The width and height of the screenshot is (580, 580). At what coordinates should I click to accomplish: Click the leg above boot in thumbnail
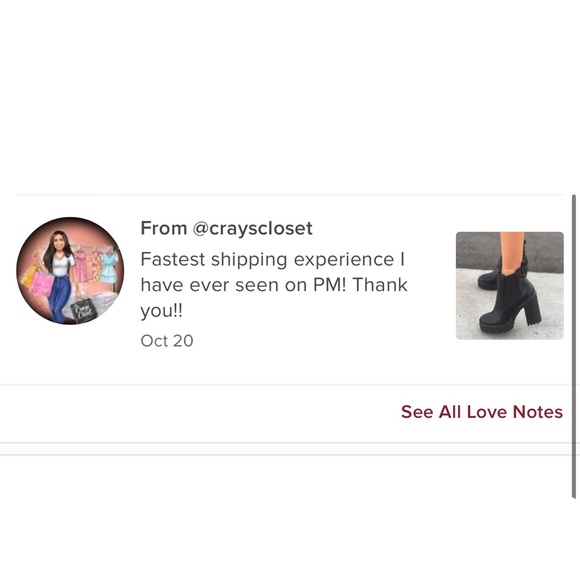tap(512, 253)
